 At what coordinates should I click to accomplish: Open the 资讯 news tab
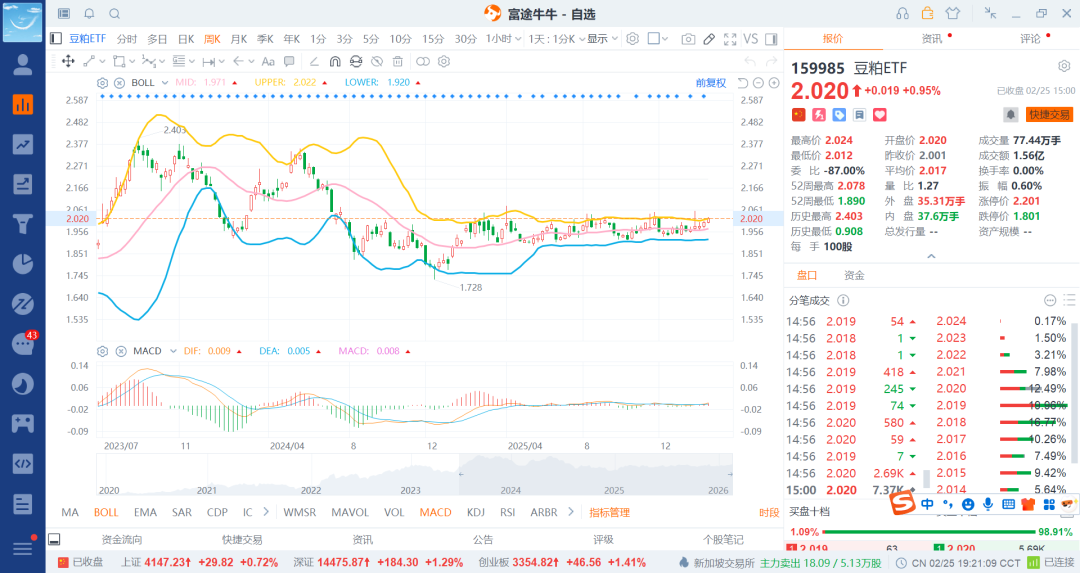(x=932, y=39)
